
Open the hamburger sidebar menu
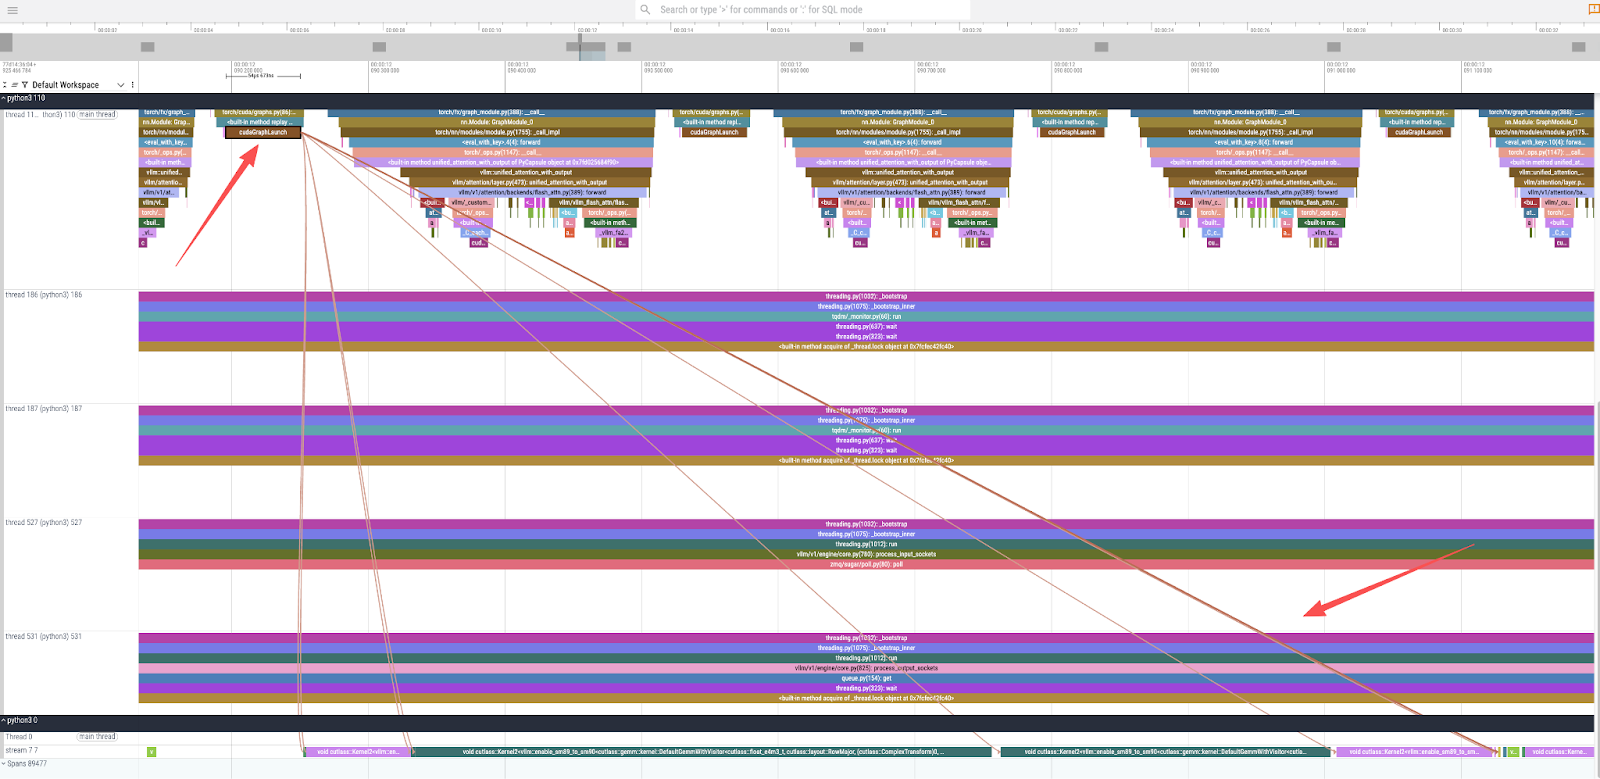tap(12, 10)
